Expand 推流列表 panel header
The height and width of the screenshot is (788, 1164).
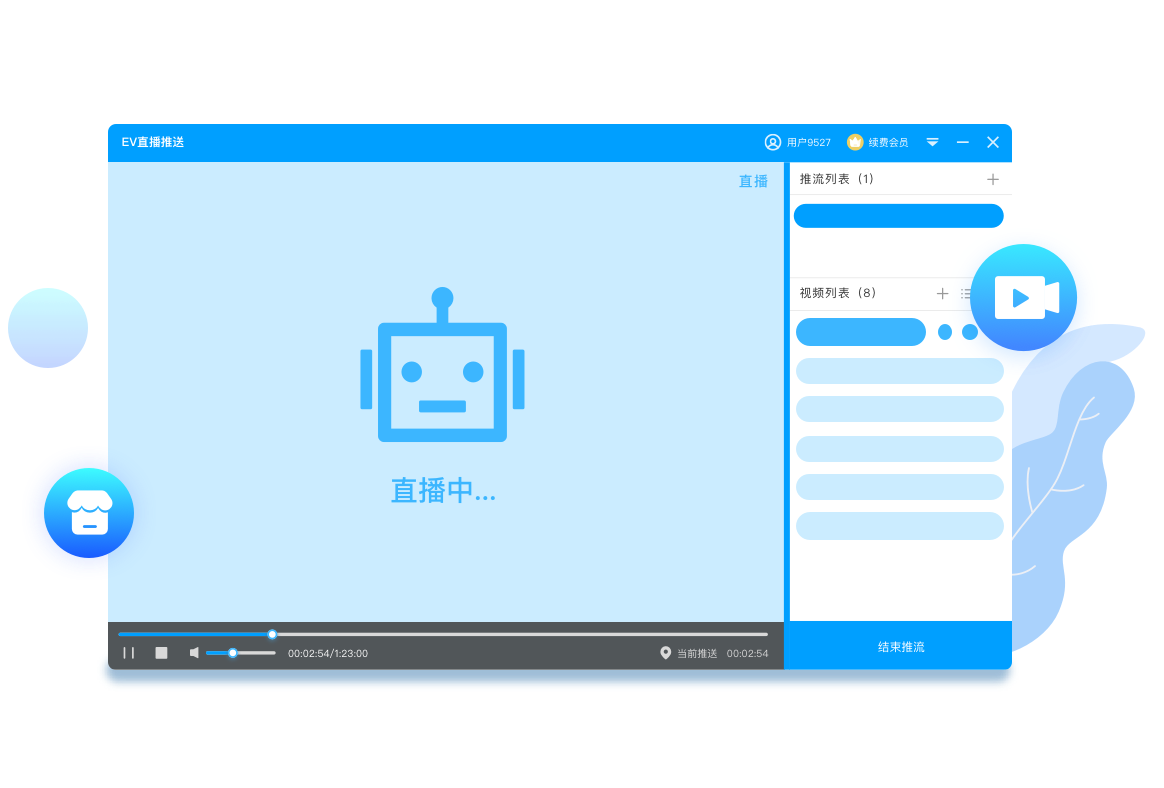tap(840, 179)
